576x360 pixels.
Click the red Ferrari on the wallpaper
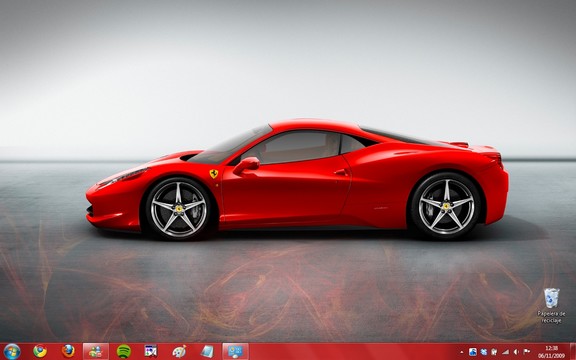click(298, 179)
